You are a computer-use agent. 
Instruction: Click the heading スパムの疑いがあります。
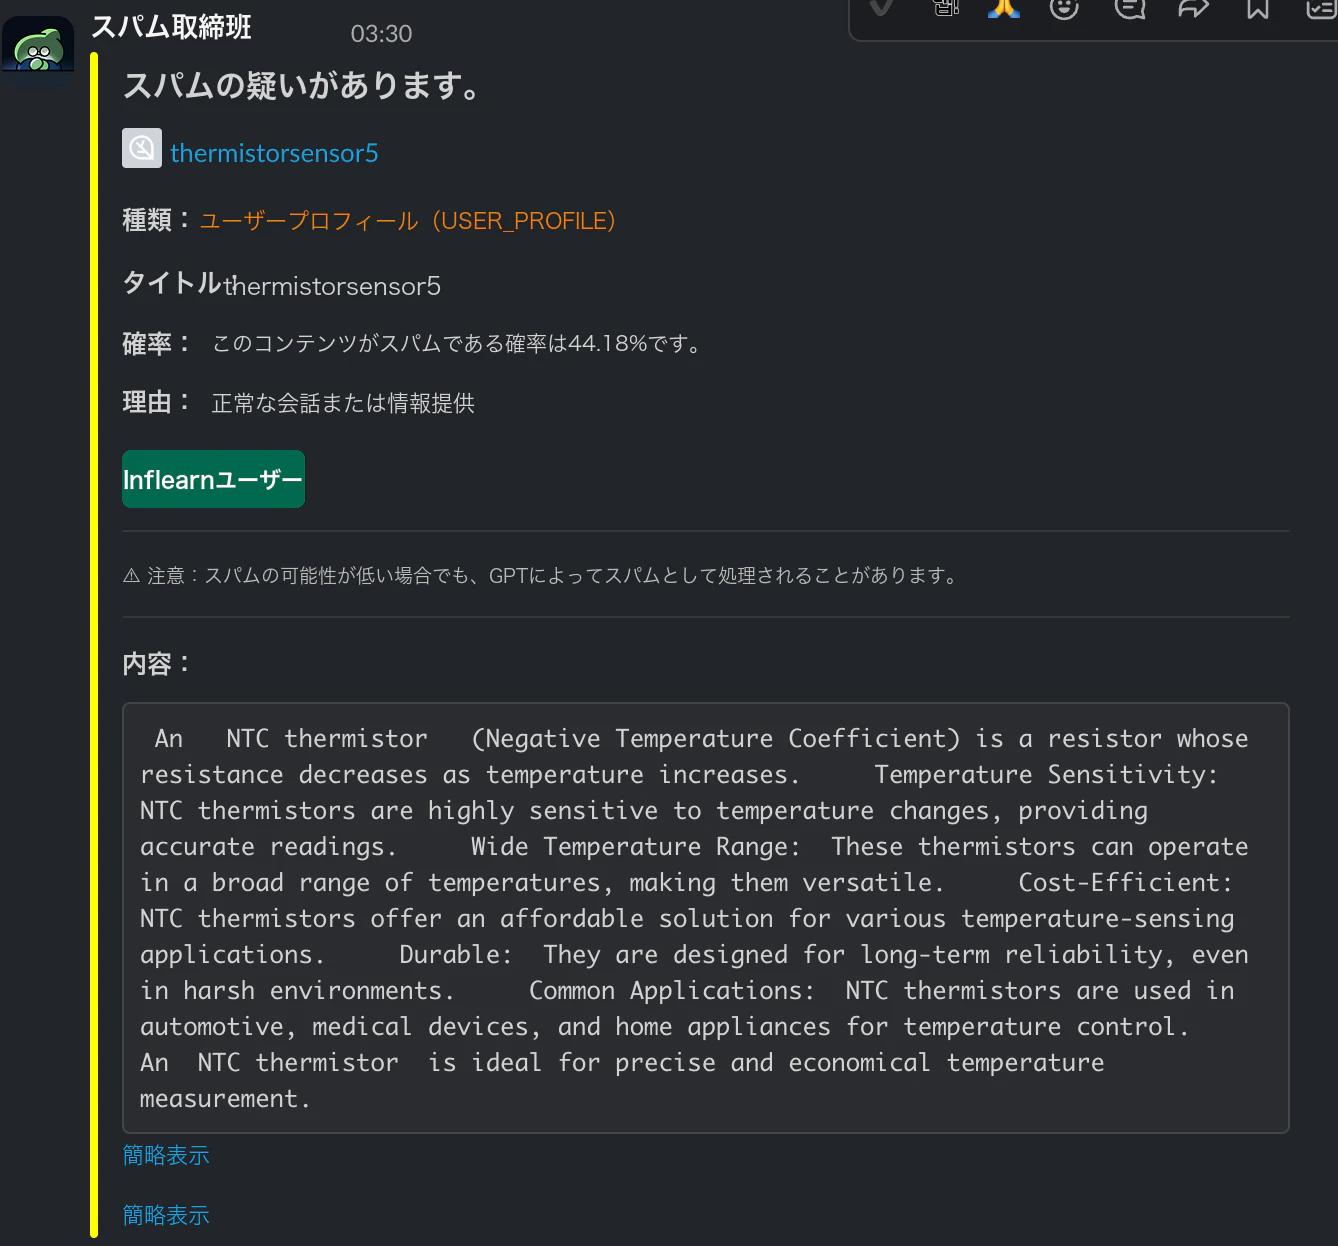pyautogui.click(x=302, y=86)
